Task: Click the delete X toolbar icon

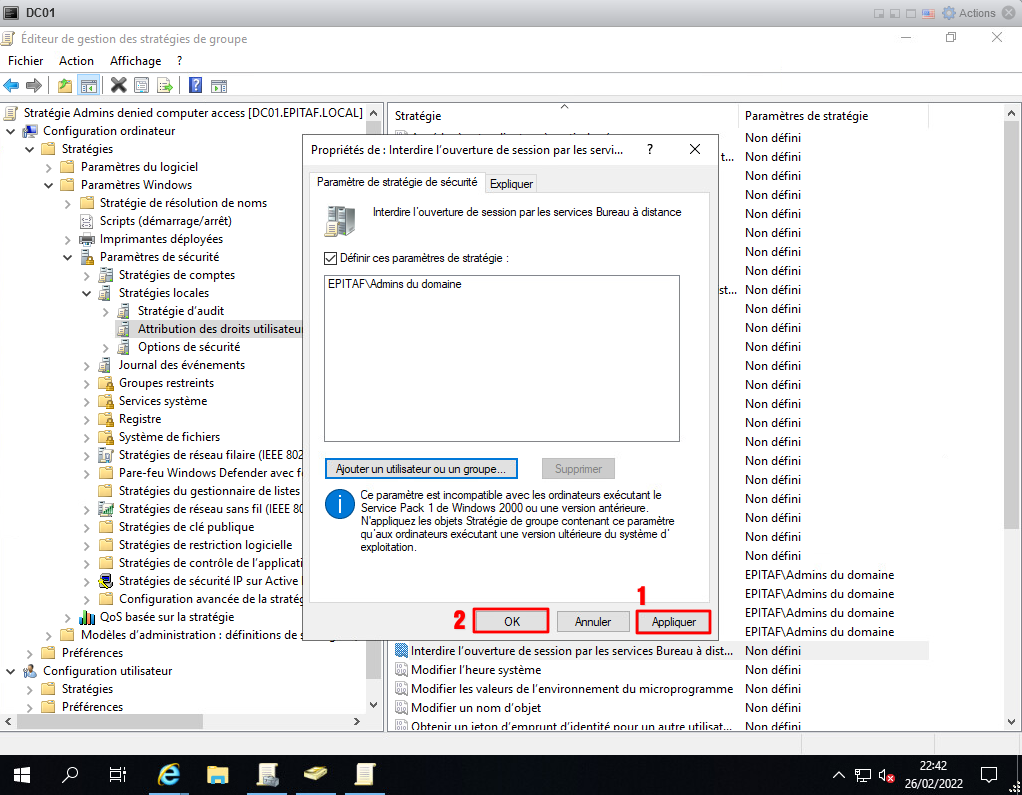Action: click(x=118, y=85)
